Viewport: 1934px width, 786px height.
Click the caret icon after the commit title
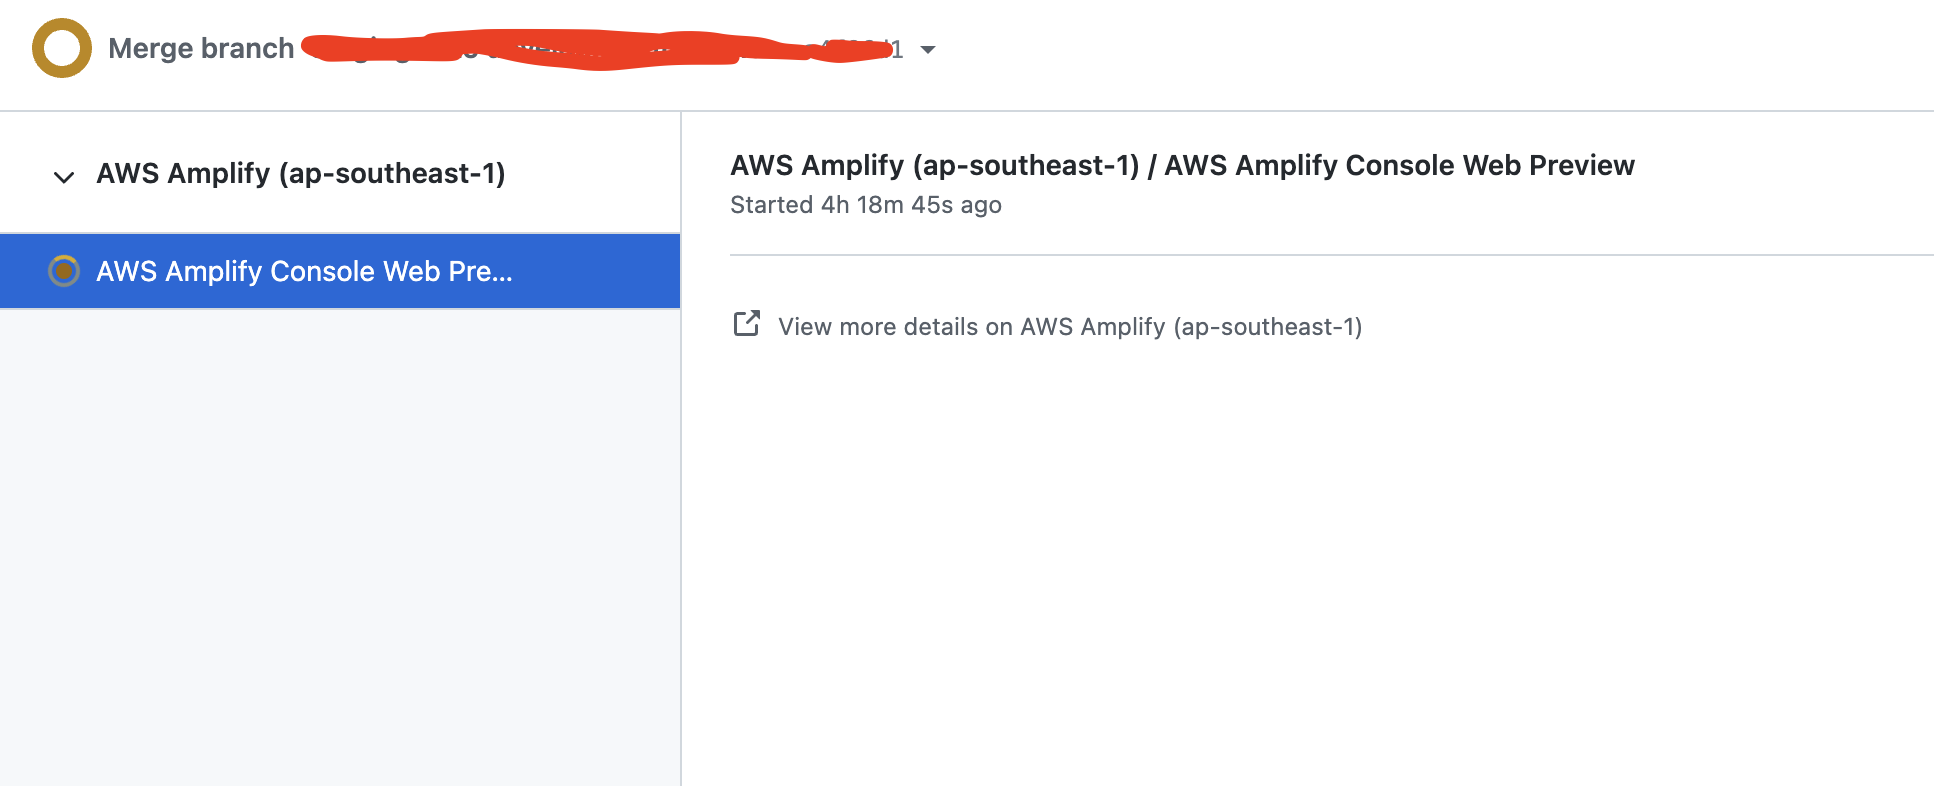[928, 49]
